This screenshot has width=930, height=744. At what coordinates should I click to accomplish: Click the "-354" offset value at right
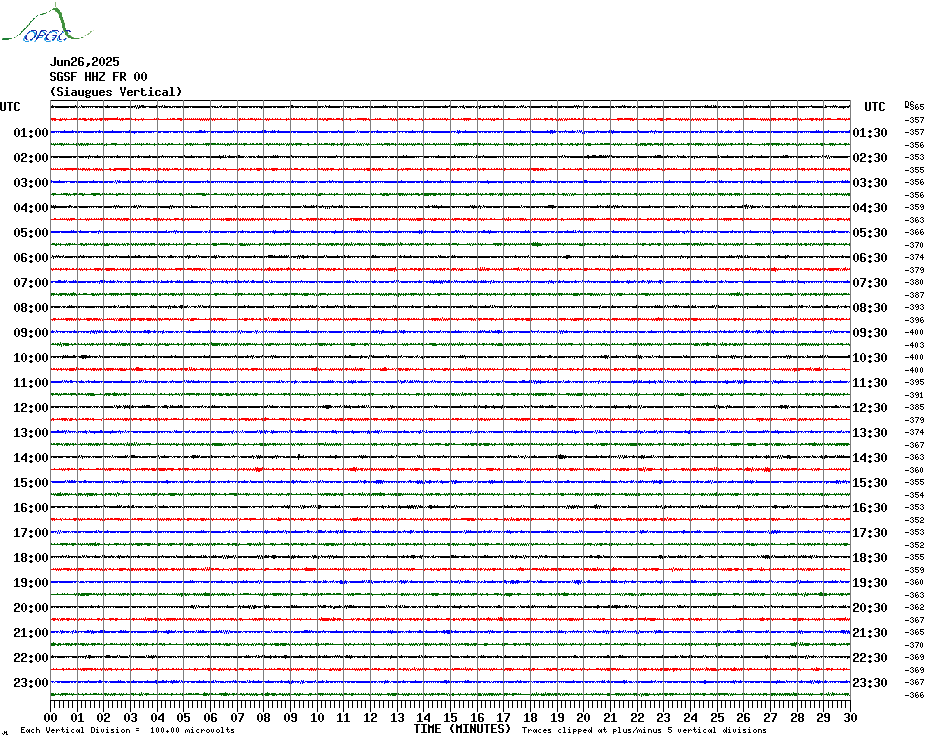[916, 495]
